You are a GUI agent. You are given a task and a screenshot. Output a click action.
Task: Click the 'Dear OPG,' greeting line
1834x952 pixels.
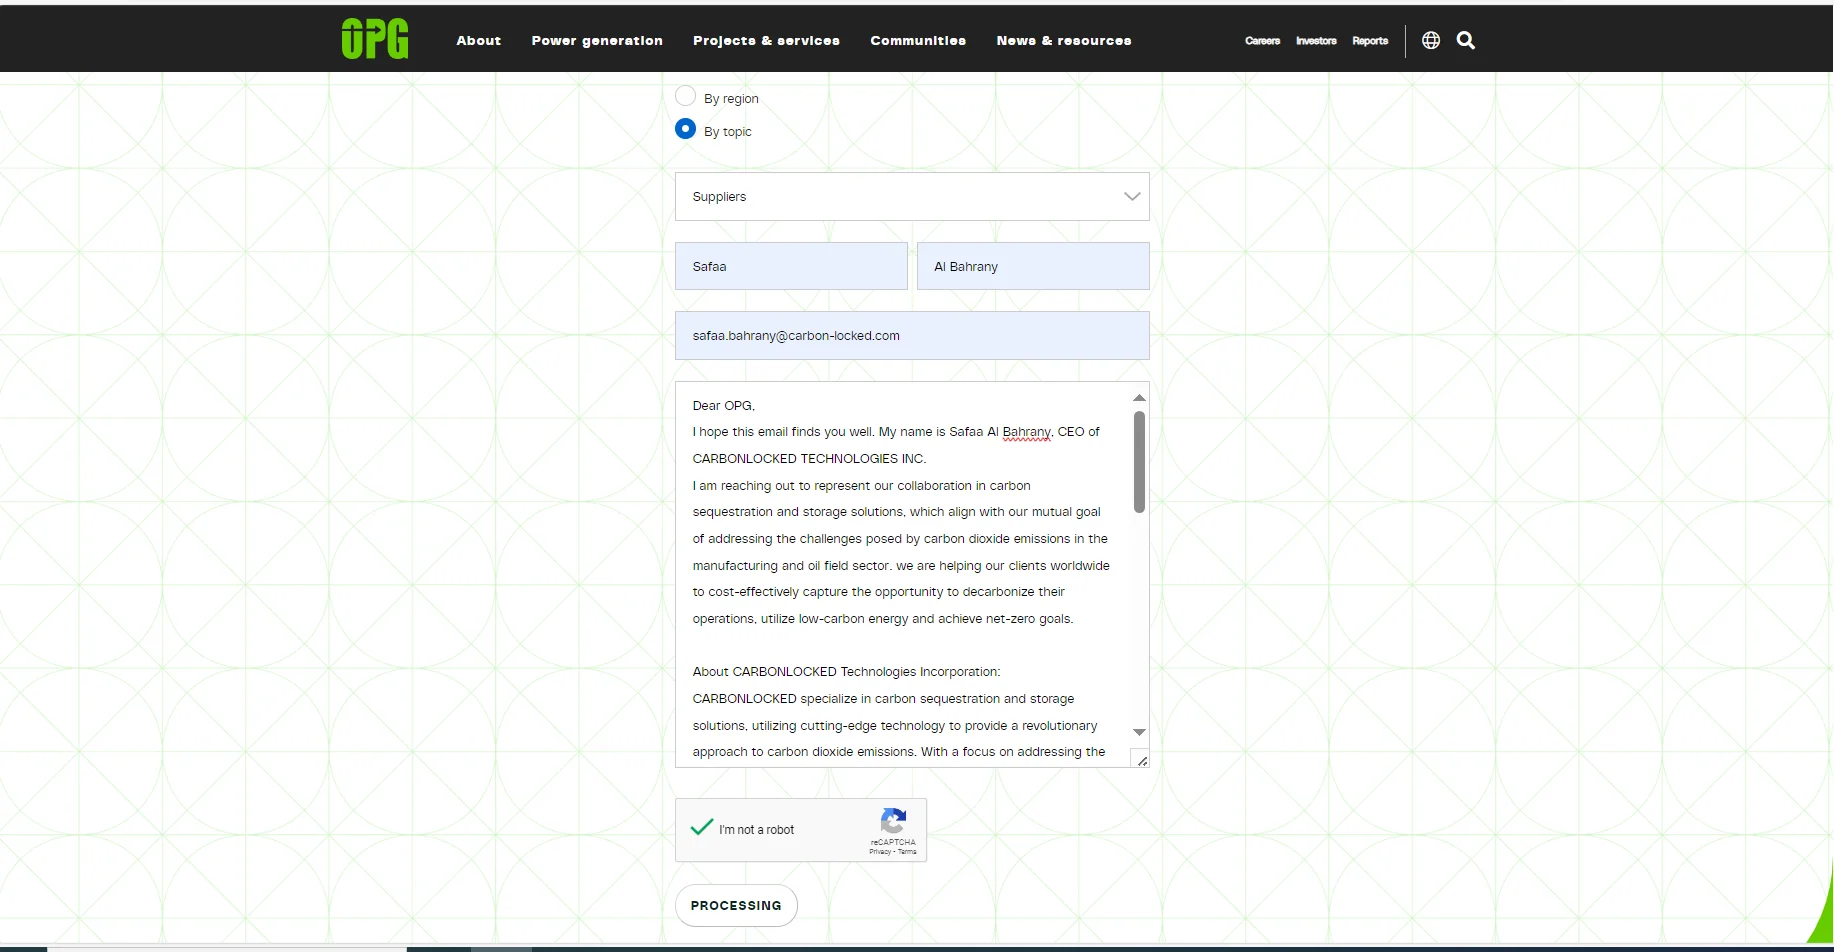coord(724,406)
